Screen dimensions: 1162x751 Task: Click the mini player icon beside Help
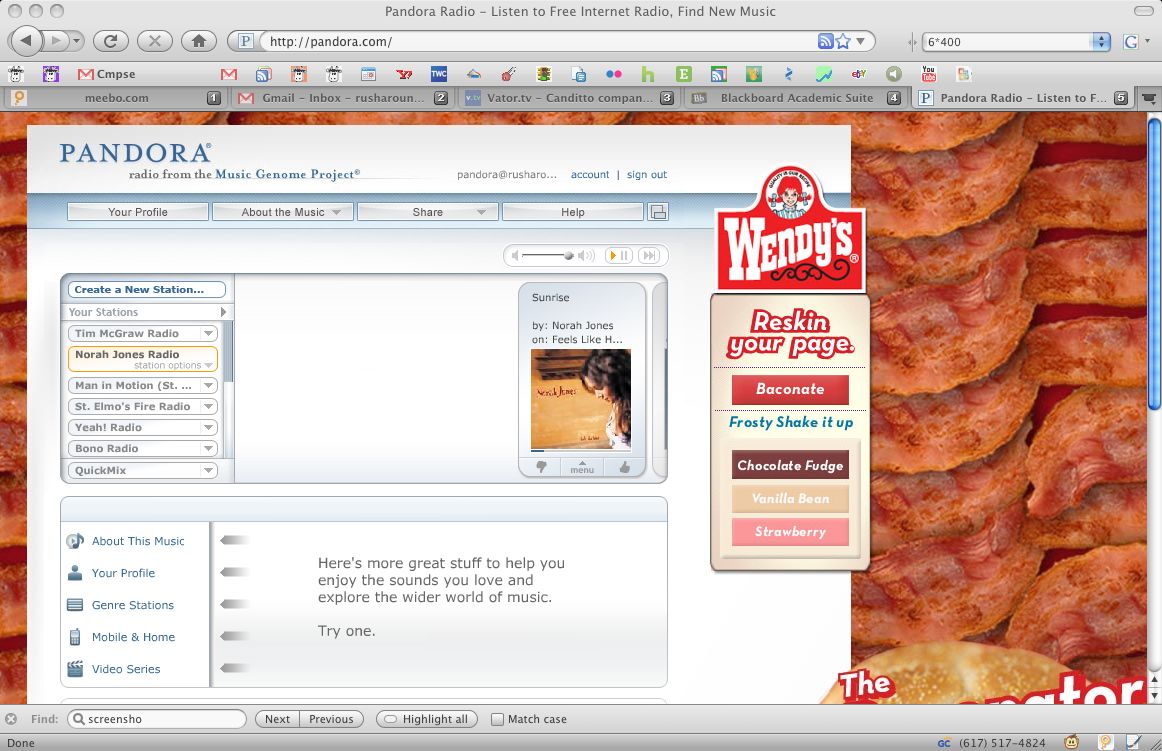pyautogui.click(x=658, y=212)
